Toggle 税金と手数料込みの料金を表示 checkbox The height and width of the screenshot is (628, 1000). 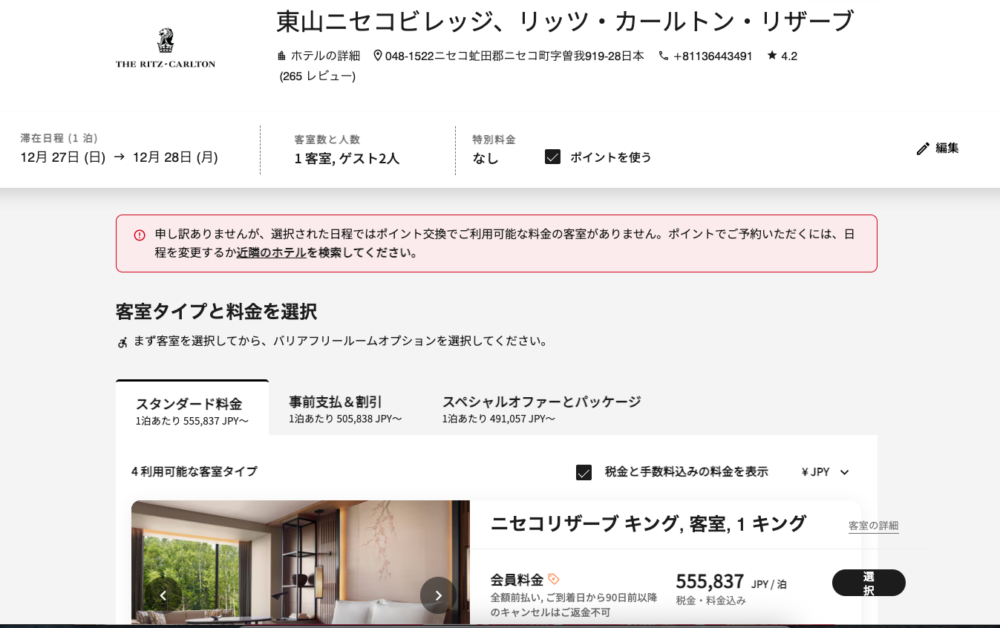coord(584,472)
